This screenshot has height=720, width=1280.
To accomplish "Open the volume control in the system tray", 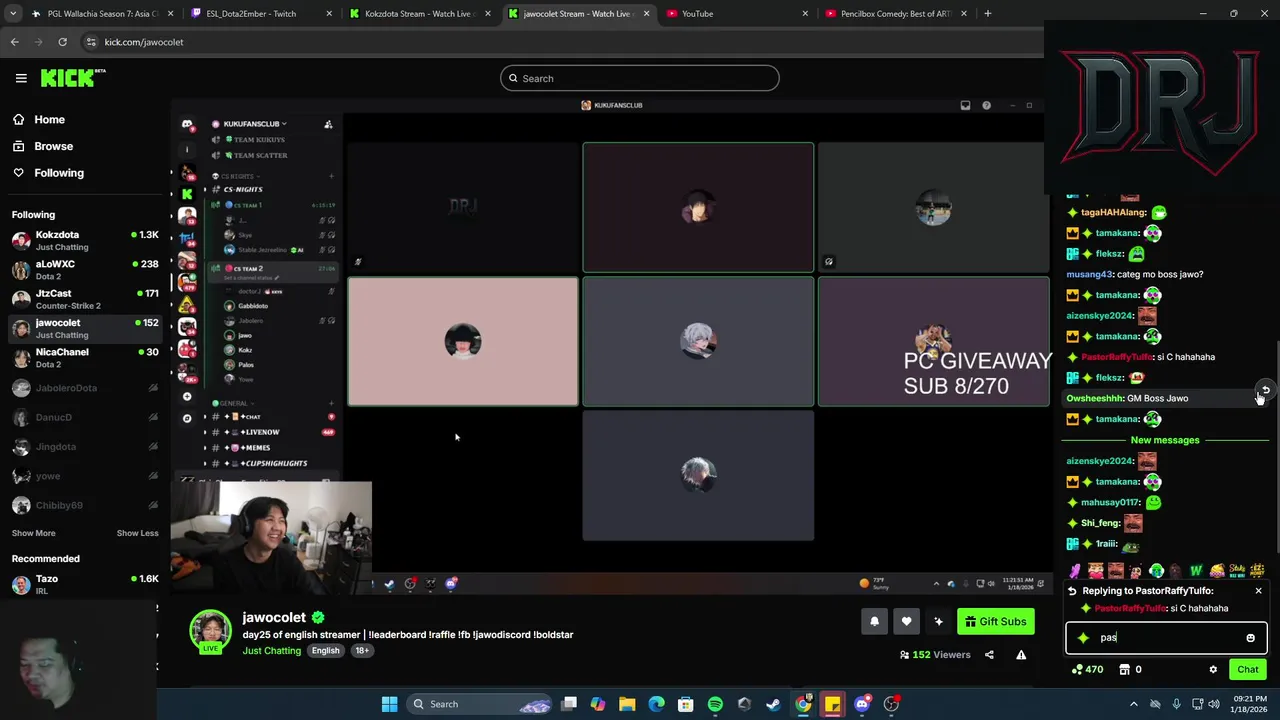I will pyautogui.click(x=1214, y=704).
